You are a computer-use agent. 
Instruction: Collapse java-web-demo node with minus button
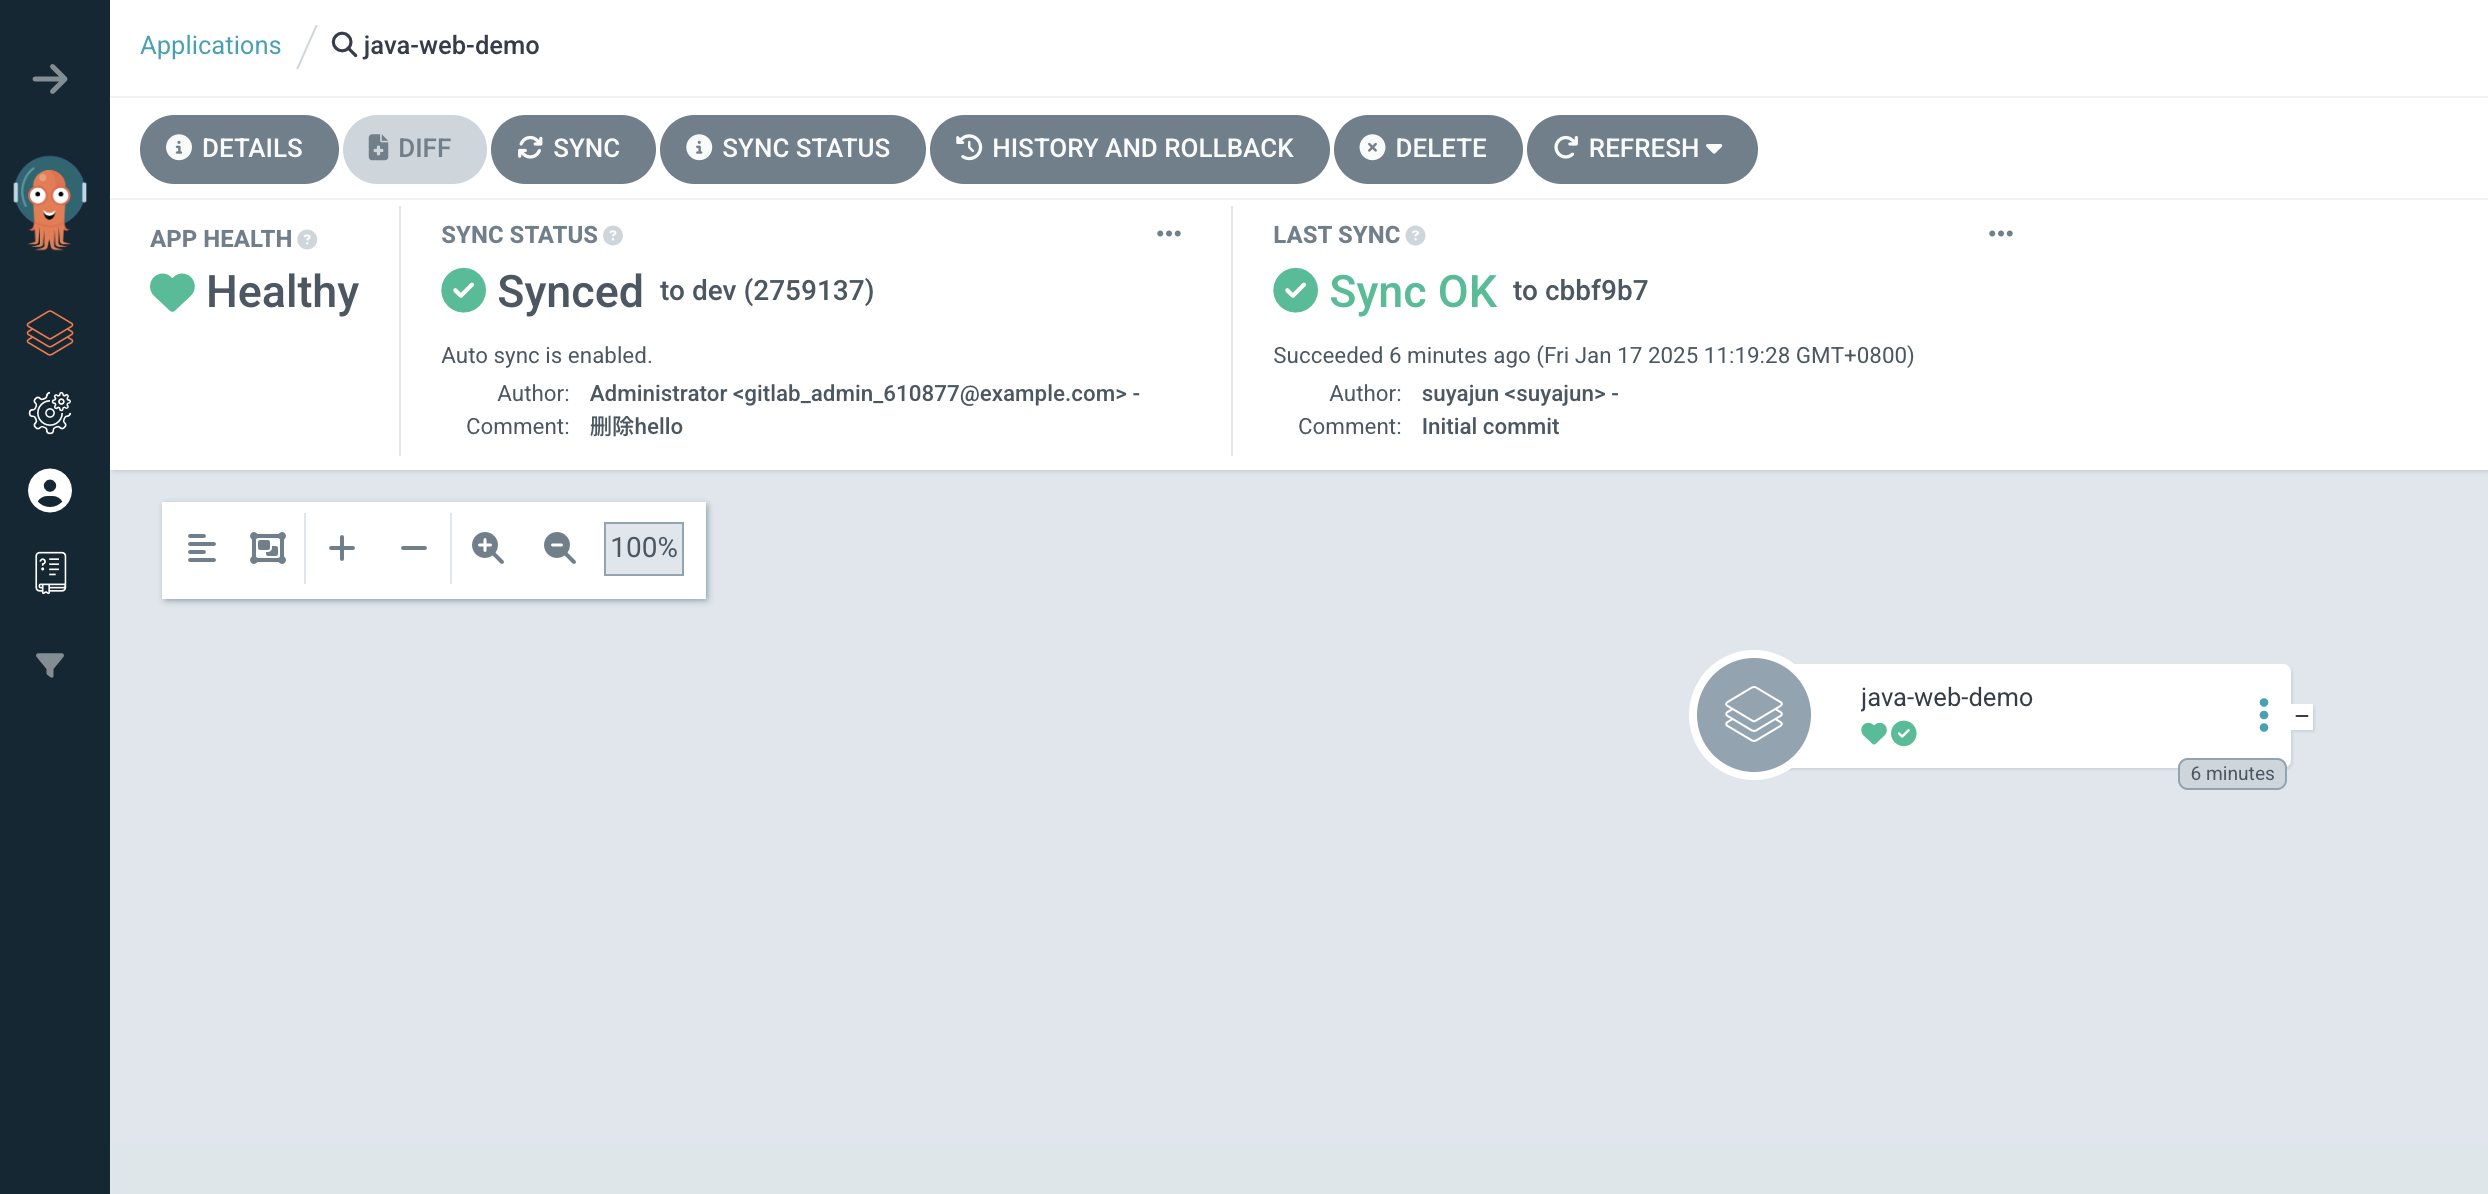click(x=2302, y=716)
